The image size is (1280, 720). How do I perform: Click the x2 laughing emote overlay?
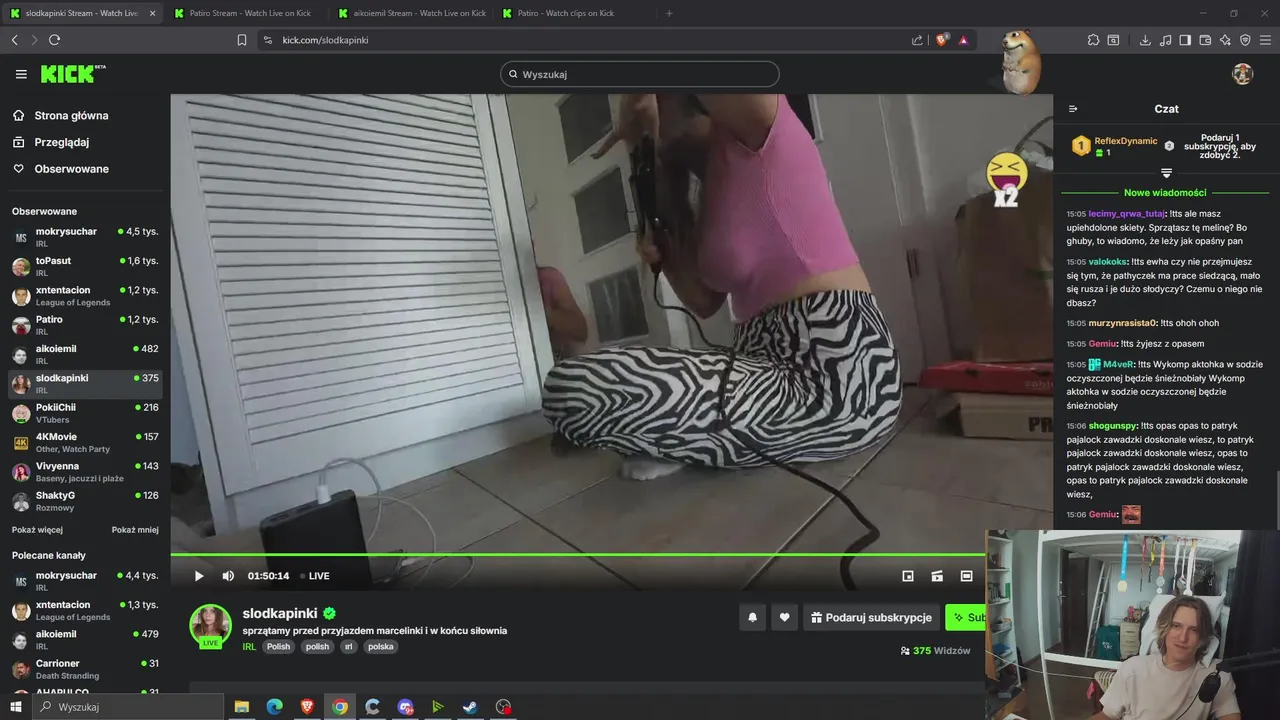1006,181
